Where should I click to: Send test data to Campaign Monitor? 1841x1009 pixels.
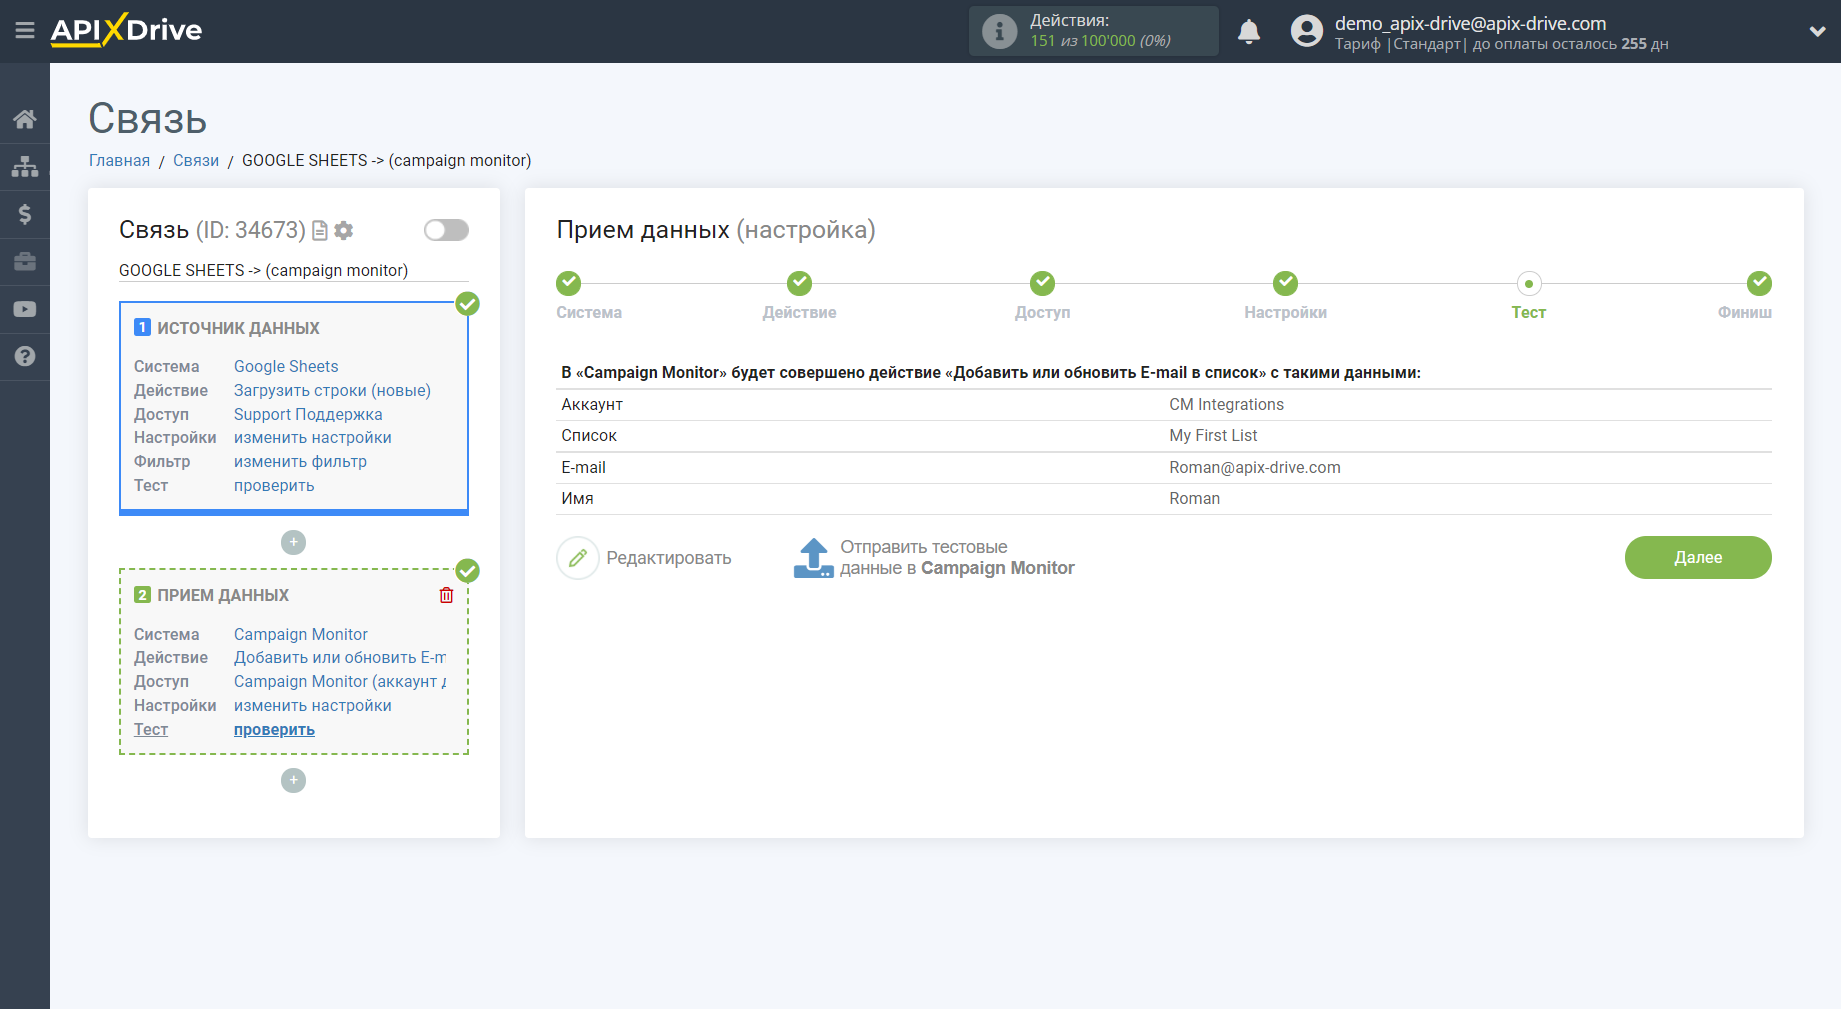click(x=957, y=558)
